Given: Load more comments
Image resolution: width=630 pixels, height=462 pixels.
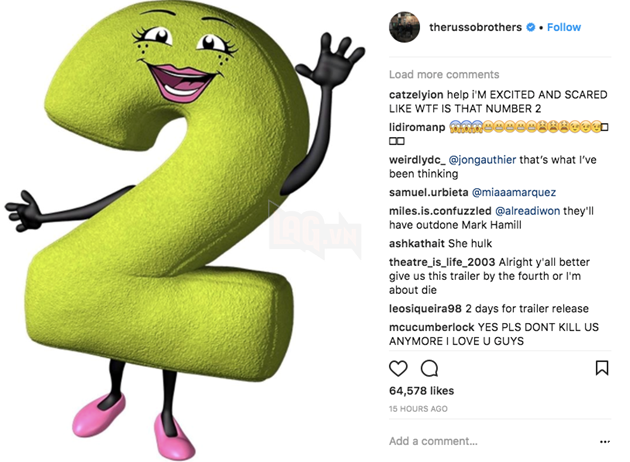Looking at the screenshot, I should click(444, 74).
